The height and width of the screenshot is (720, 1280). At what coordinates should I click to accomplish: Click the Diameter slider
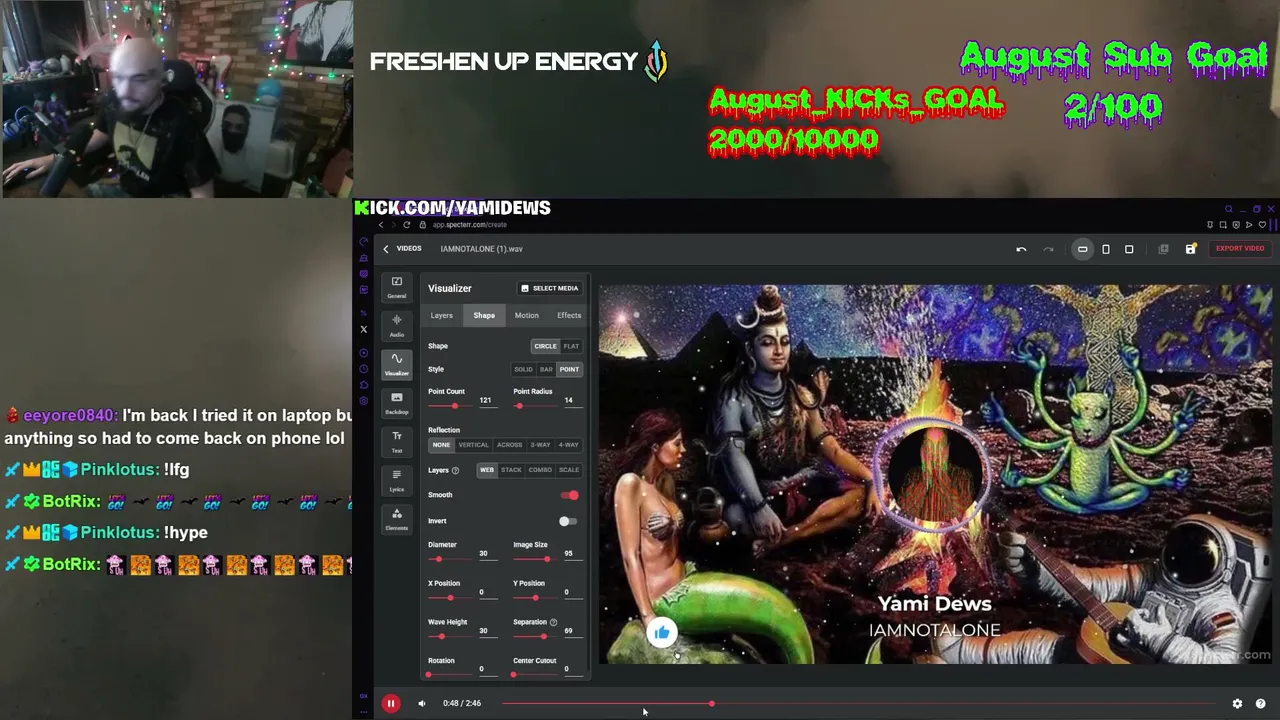[450, 559]
